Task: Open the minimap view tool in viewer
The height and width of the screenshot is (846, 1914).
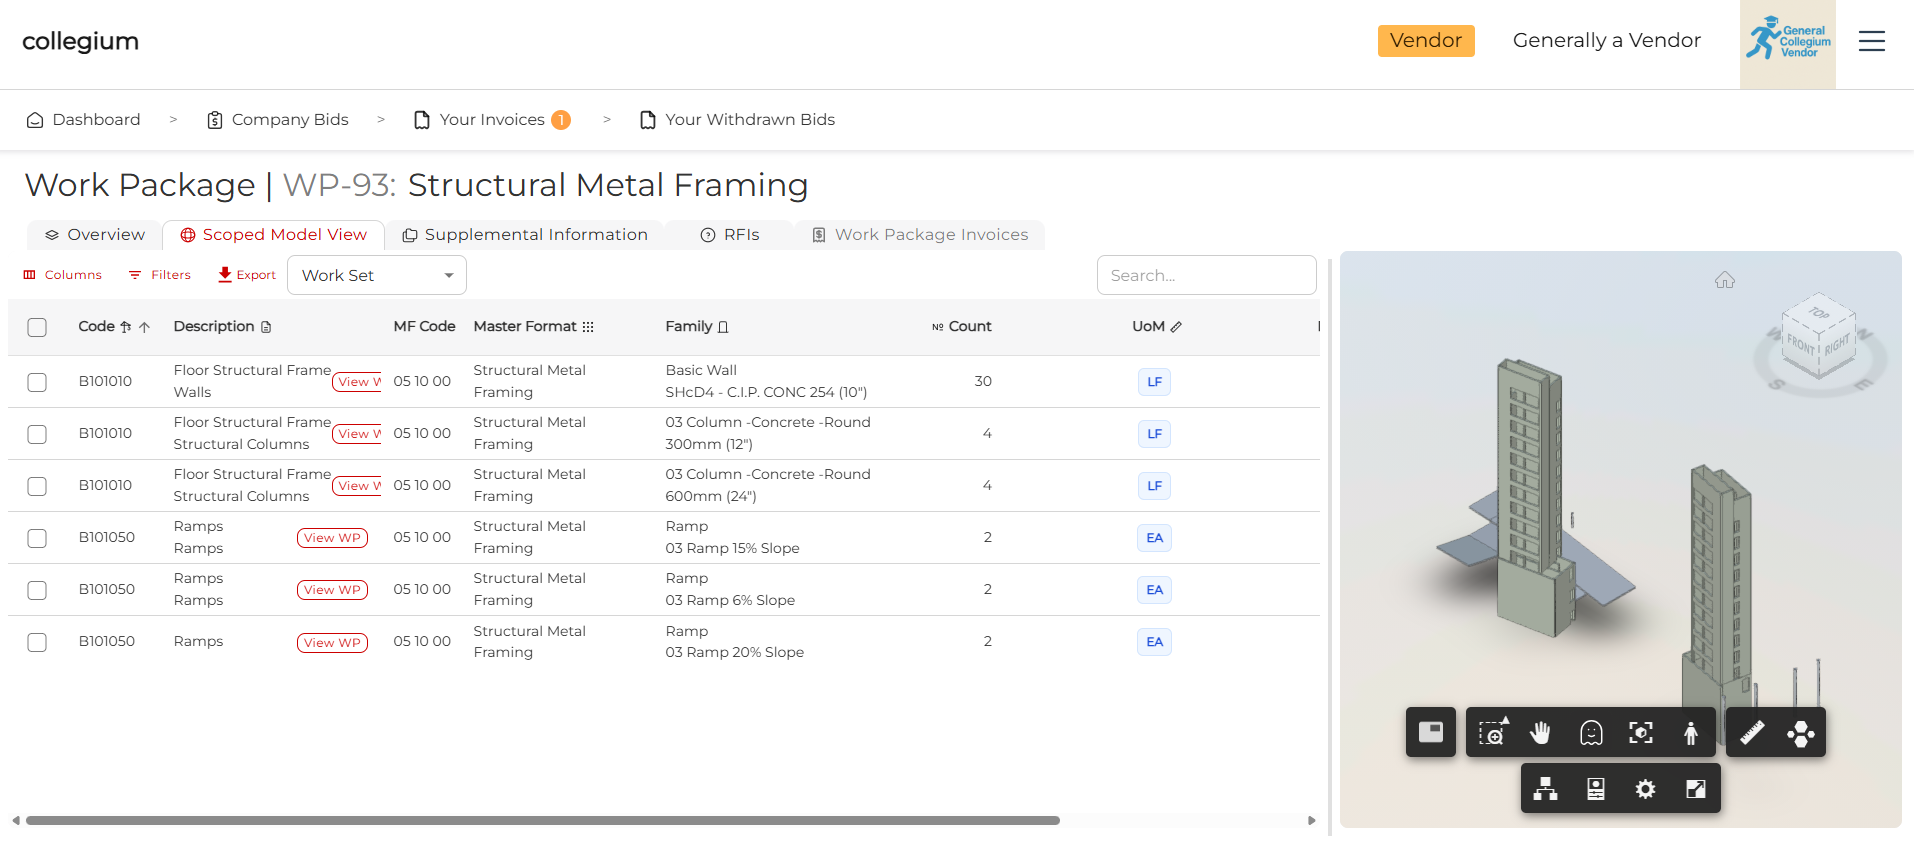Action: 1431,733
